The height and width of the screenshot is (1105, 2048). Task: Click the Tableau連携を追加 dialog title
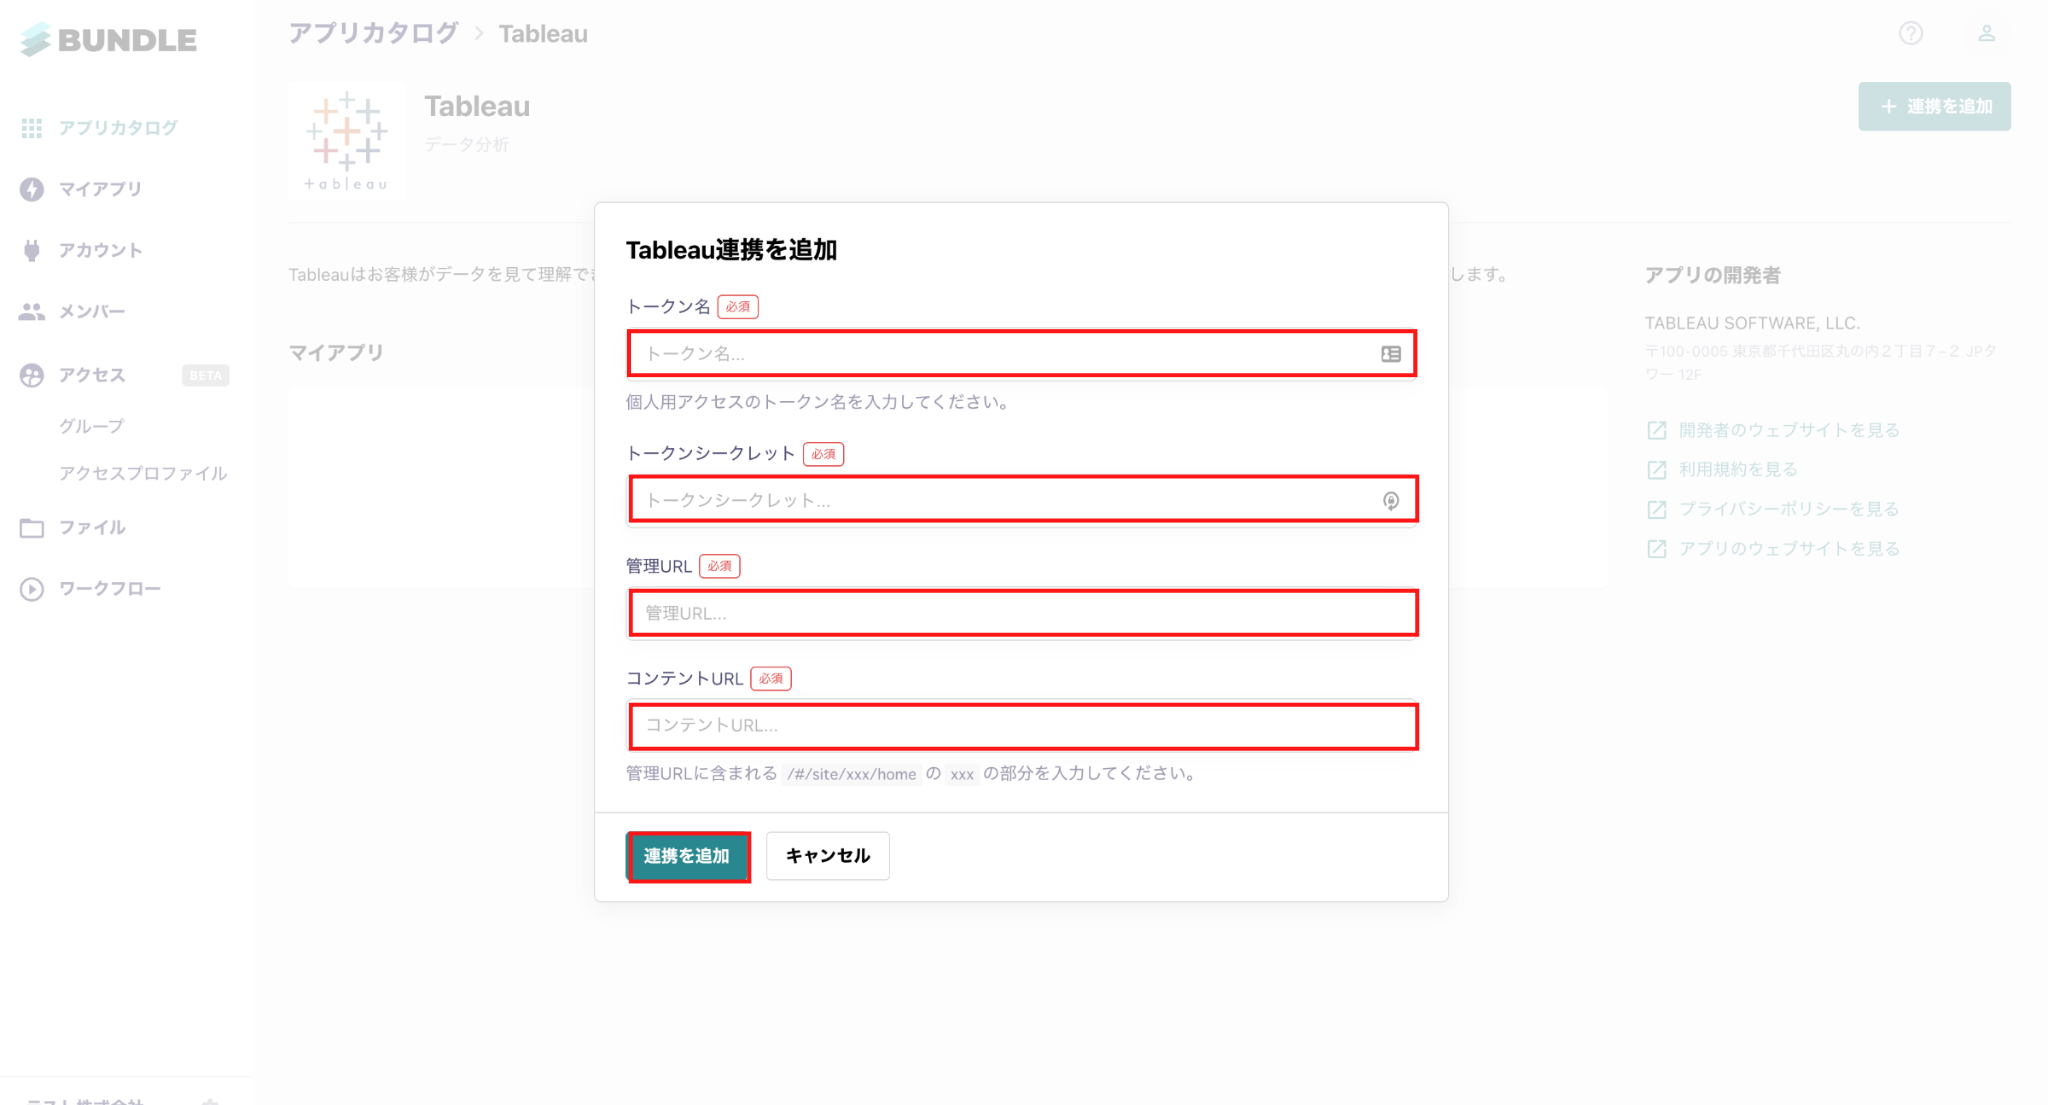tap(731, 250)
